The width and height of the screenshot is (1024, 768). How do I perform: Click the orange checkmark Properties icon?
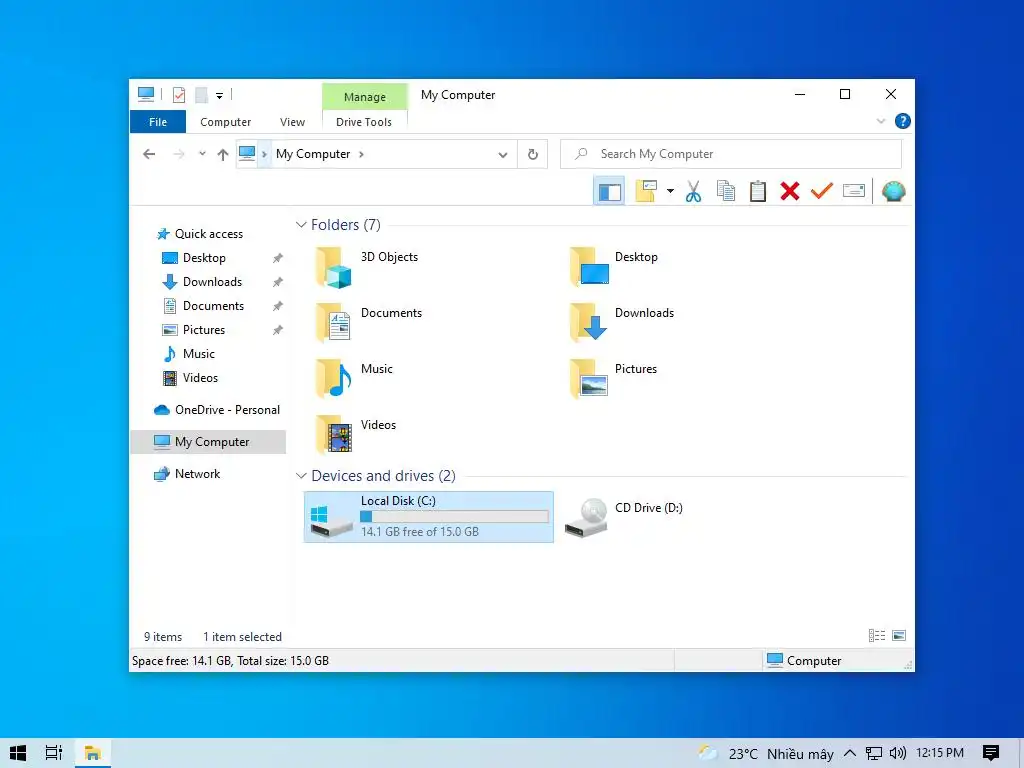[822, 191]
